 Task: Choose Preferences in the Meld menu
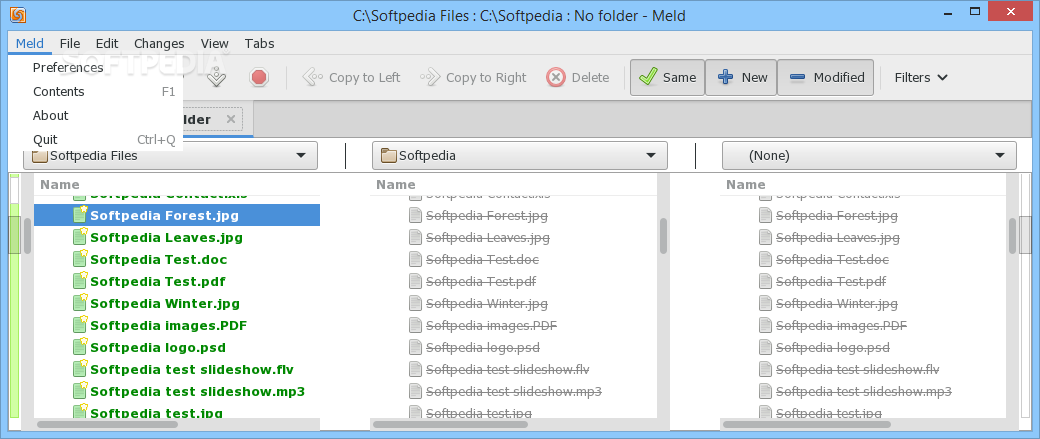pos(96,68)
